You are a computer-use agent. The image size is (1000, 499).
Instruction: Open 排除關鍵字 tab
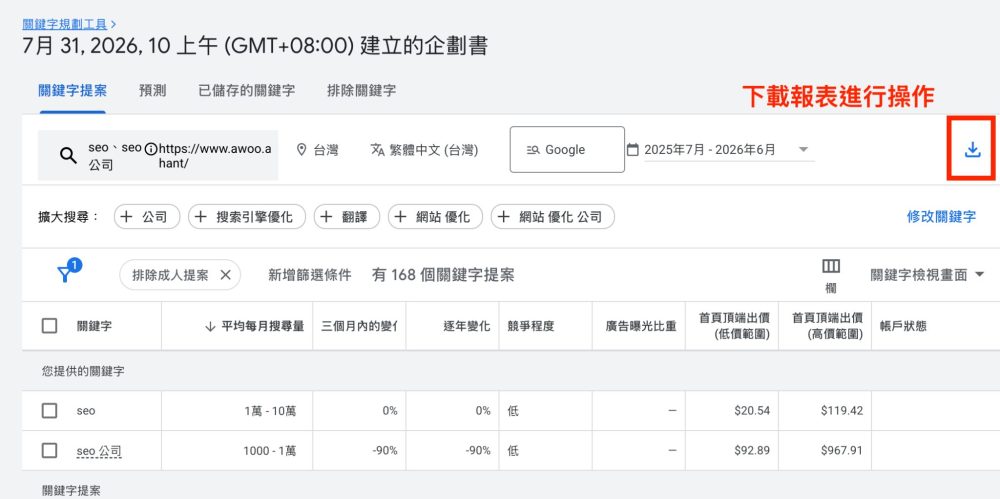click(x=361, y=91)
